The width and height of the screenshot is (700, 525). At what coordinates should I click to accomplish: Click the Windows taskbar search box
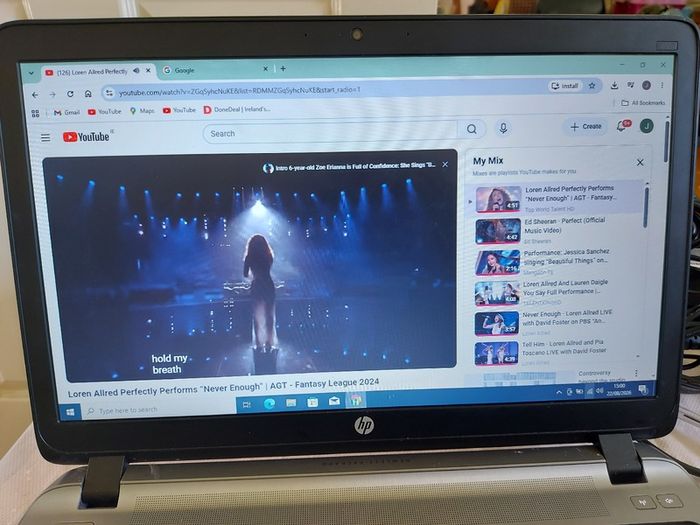tap(158, 409)
